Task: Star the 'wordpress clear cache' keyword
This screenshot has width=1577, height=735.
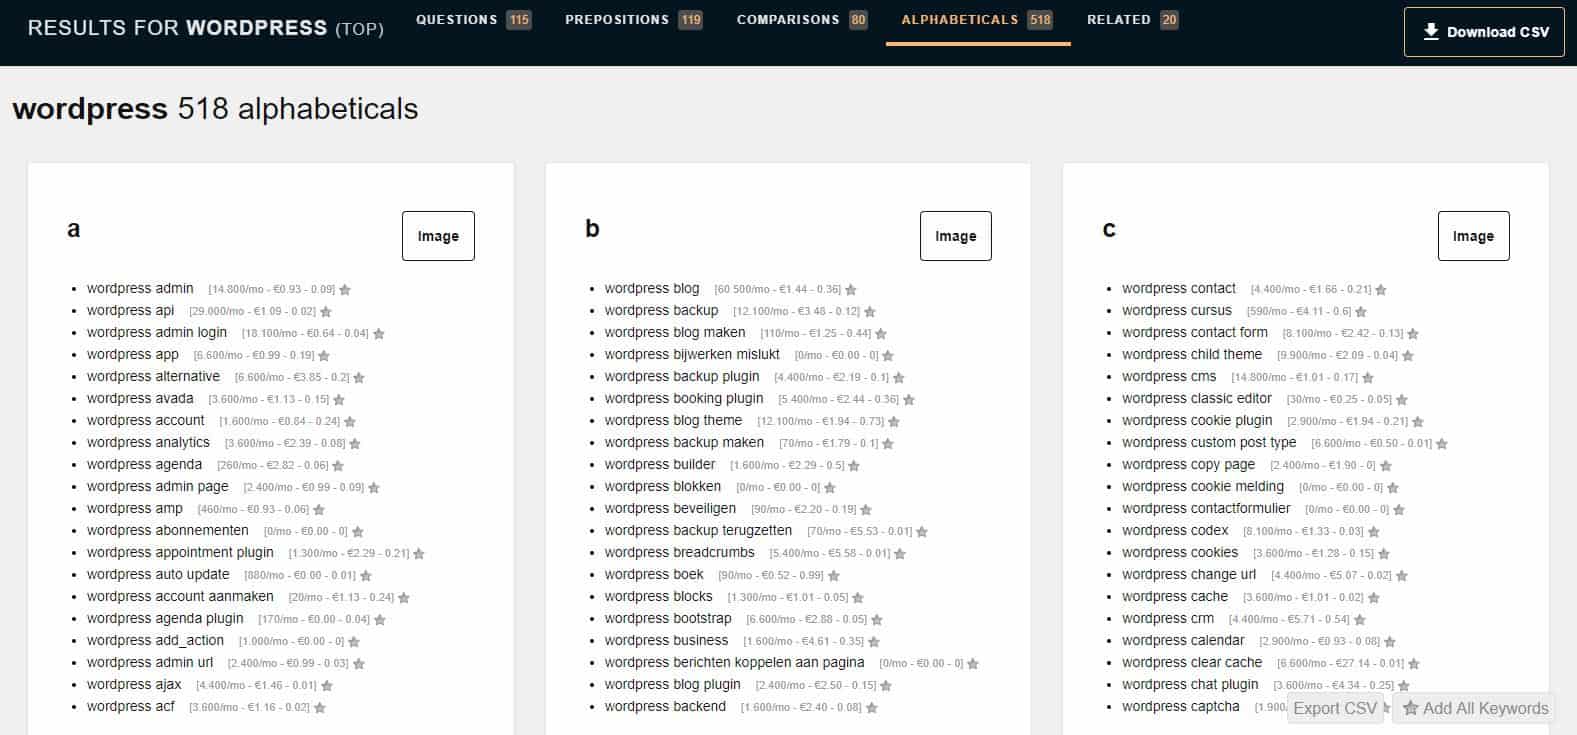Action: coord(1414,664)
